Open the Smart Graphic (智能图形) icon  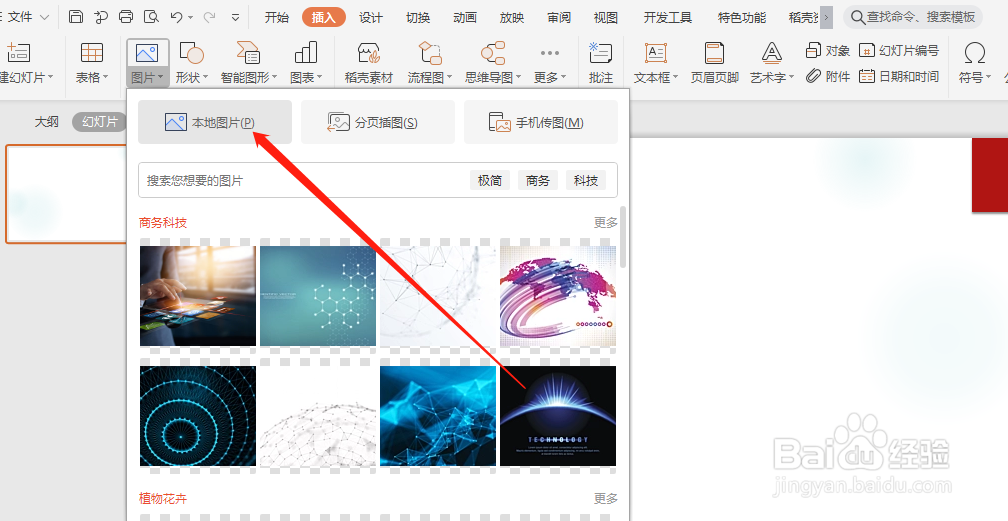pyautogui.click(x=248, y=53)
